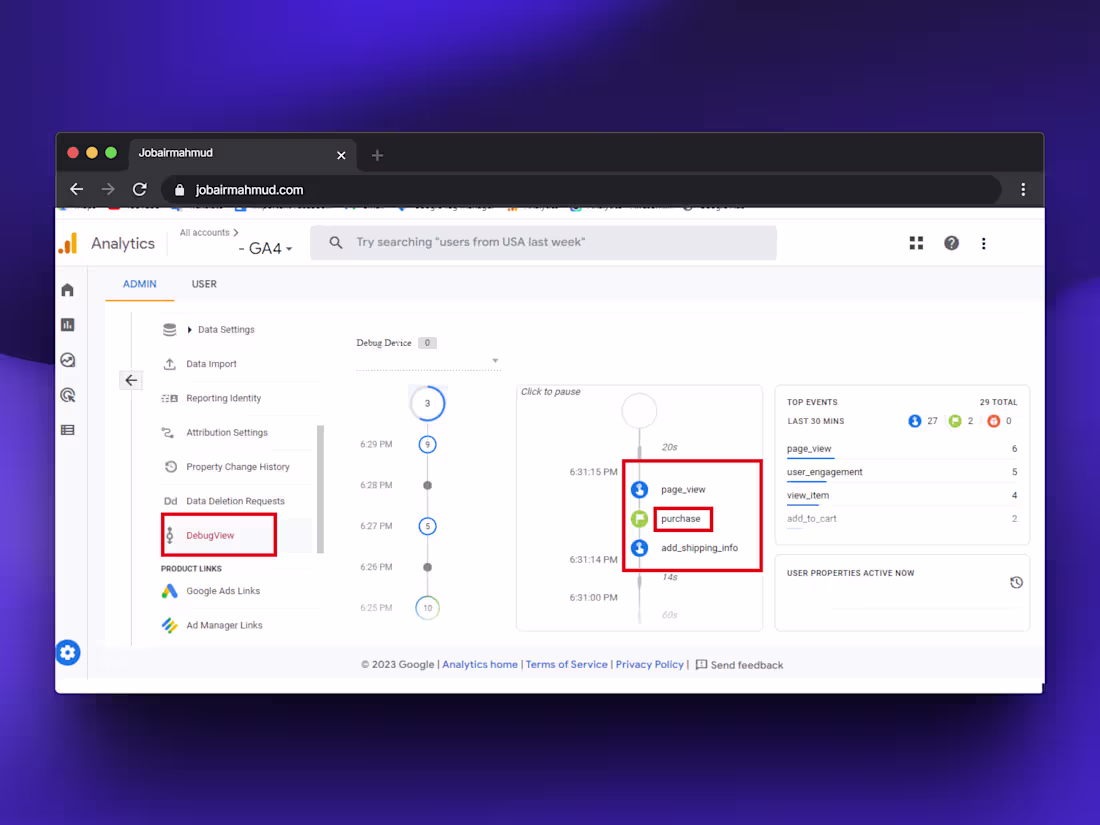Expand the Debug Device dropdown
This screenshot has width=1100, height=825.
pyautogui.click(x=495, y=361)
